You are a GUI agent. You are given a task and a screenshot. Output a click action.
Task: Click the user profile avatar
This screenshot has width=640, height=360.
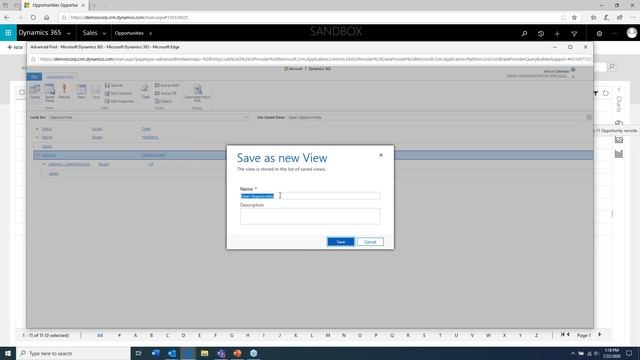631,33
